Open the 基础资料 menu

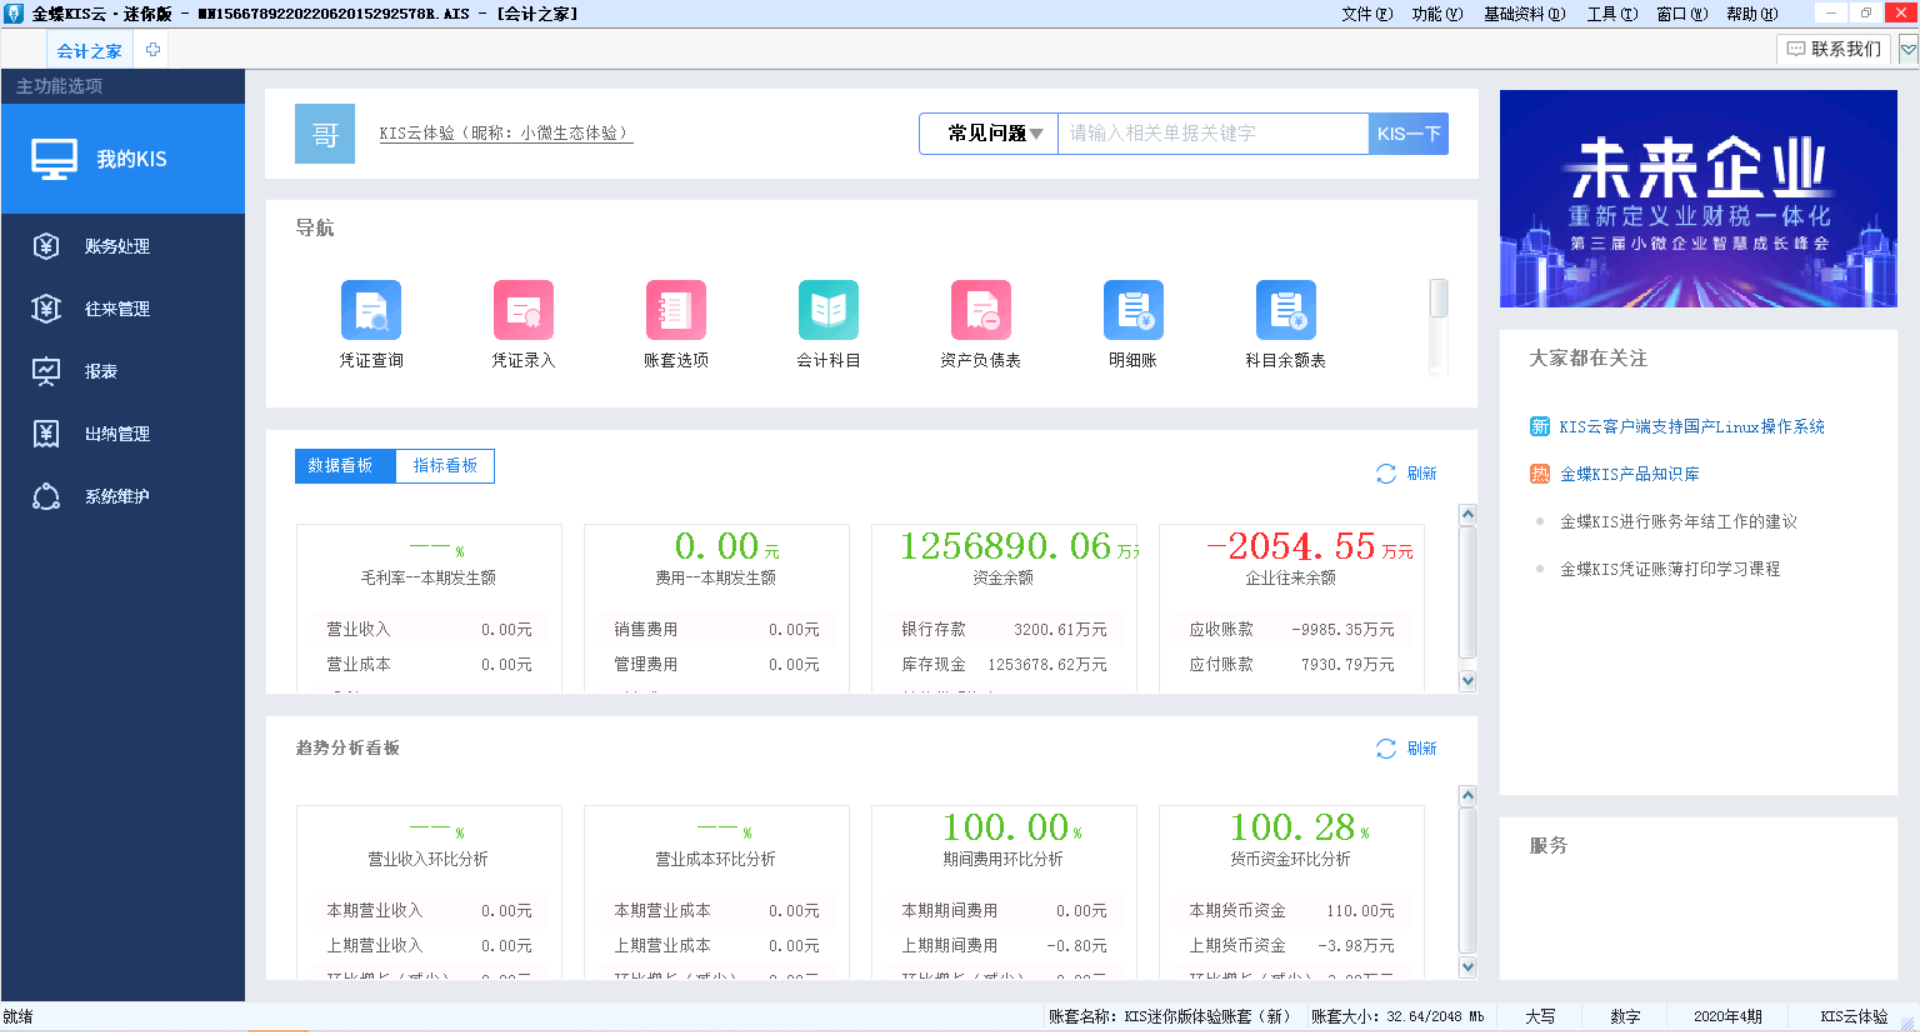click(x=1524, y=14)
